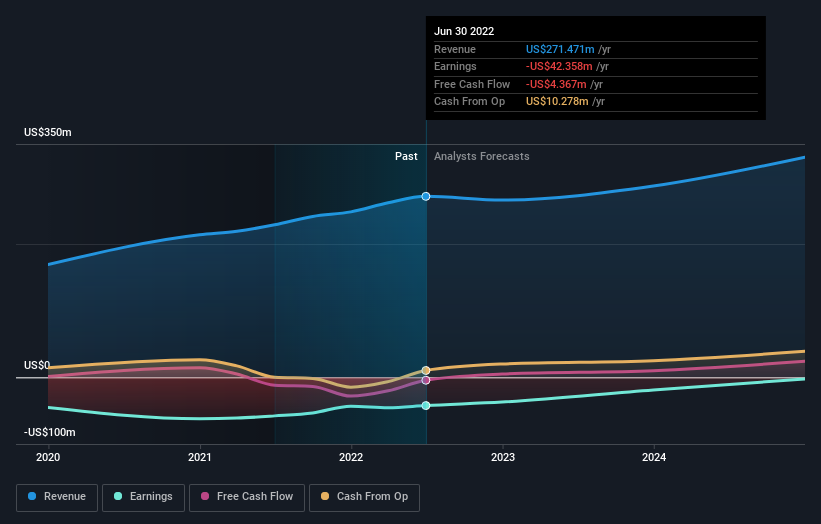Toggle the Free Cash Flow legend button
The height and width of the screenshot is (524, 821).
point(247,497)
